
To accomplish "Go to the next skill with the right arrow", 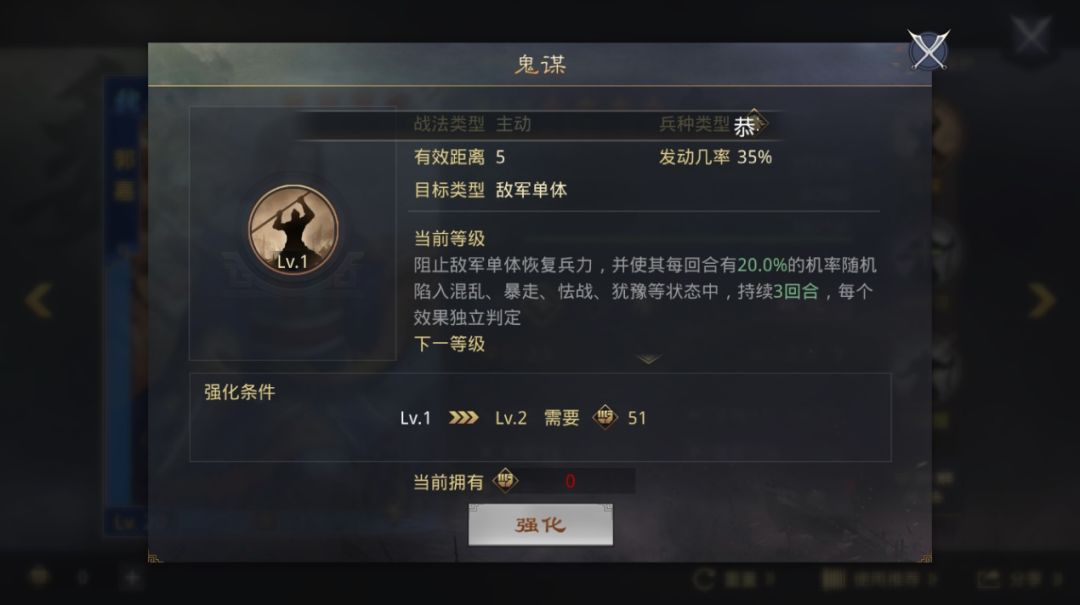I will pos(1041,301).
